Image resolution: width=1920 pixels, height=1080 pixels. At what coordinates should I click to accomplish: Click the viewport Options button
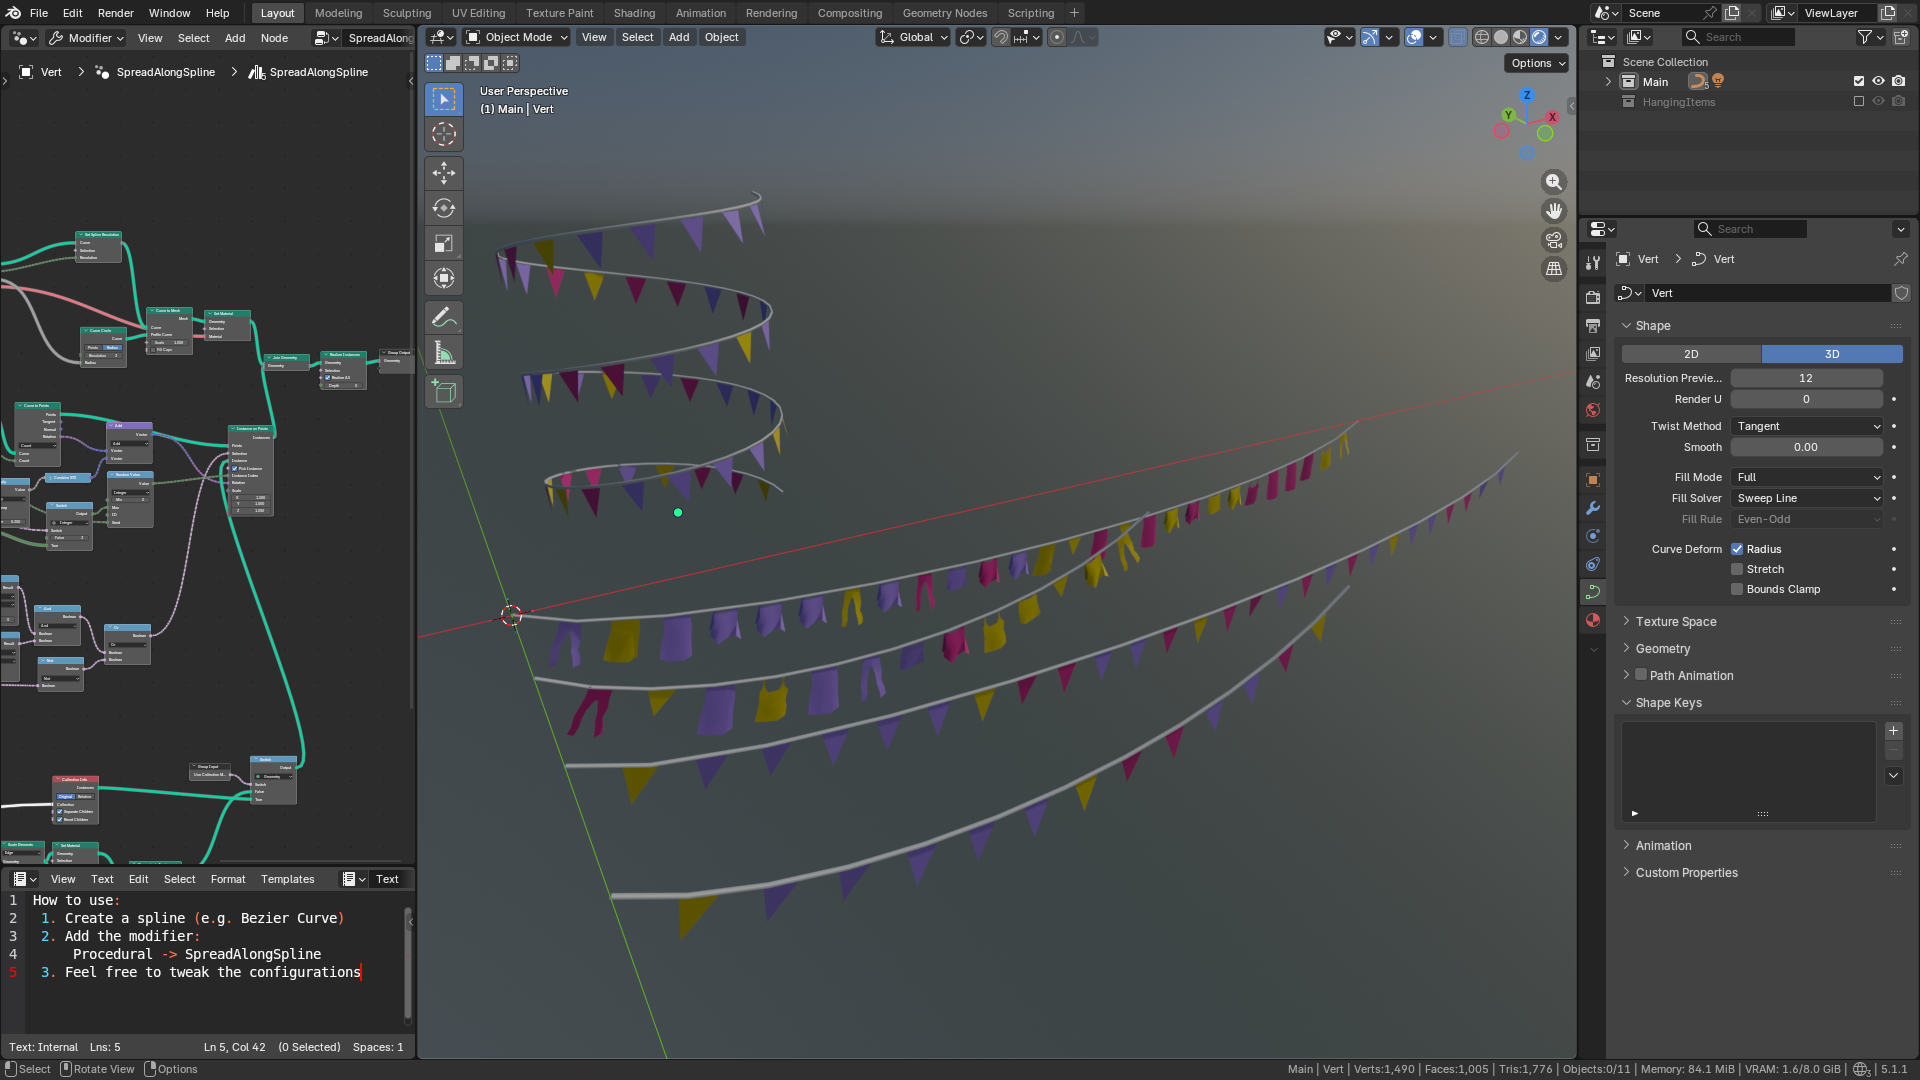pyautogui.click(x=1537, y=63)
